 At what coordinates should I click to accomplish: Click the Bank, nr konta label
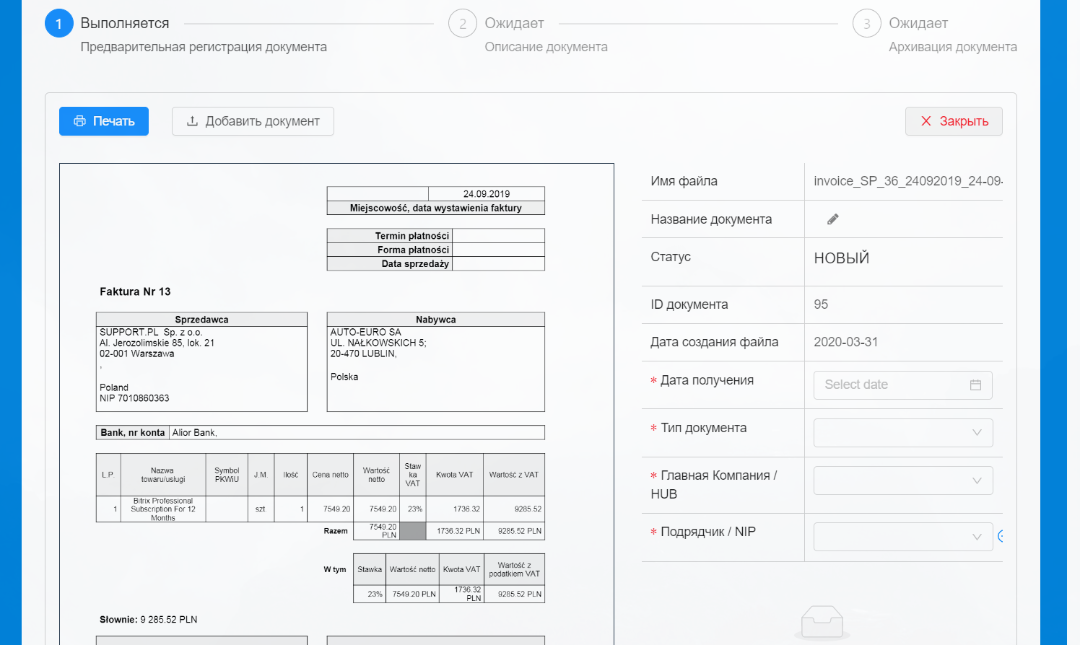coord(133,433)
